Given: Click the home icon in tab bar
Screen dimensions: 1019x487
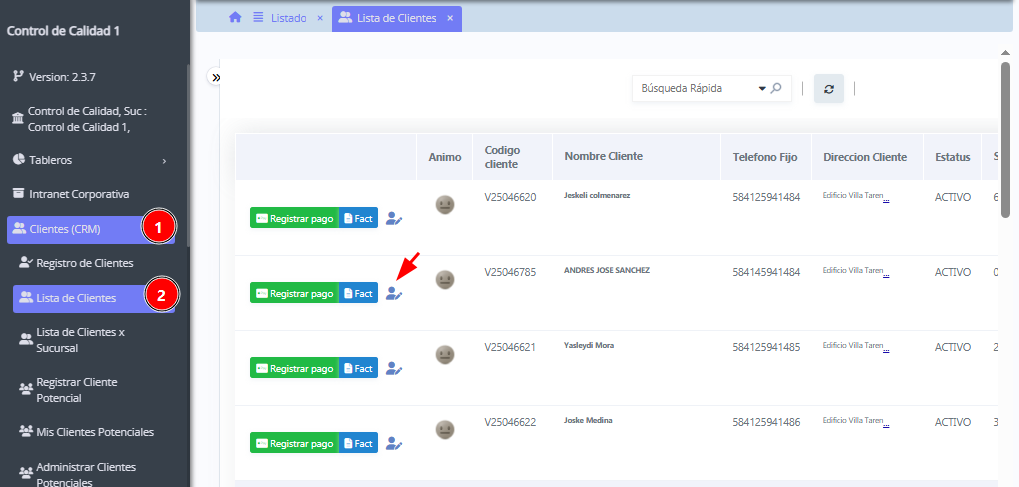Looking at the screenshot, I should [x=235, y=18].
